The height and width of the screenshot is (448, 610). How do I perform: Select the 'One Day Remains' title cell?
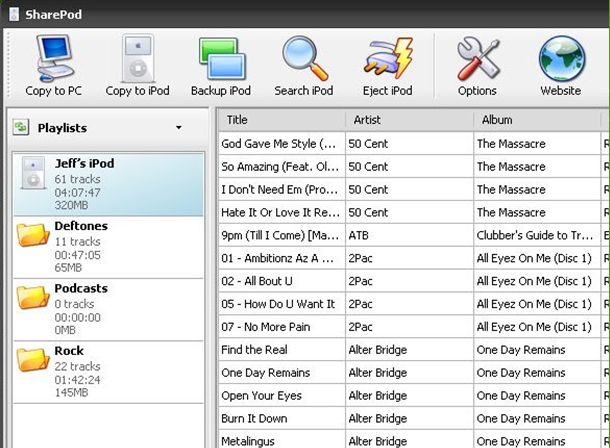click(282, 373)
